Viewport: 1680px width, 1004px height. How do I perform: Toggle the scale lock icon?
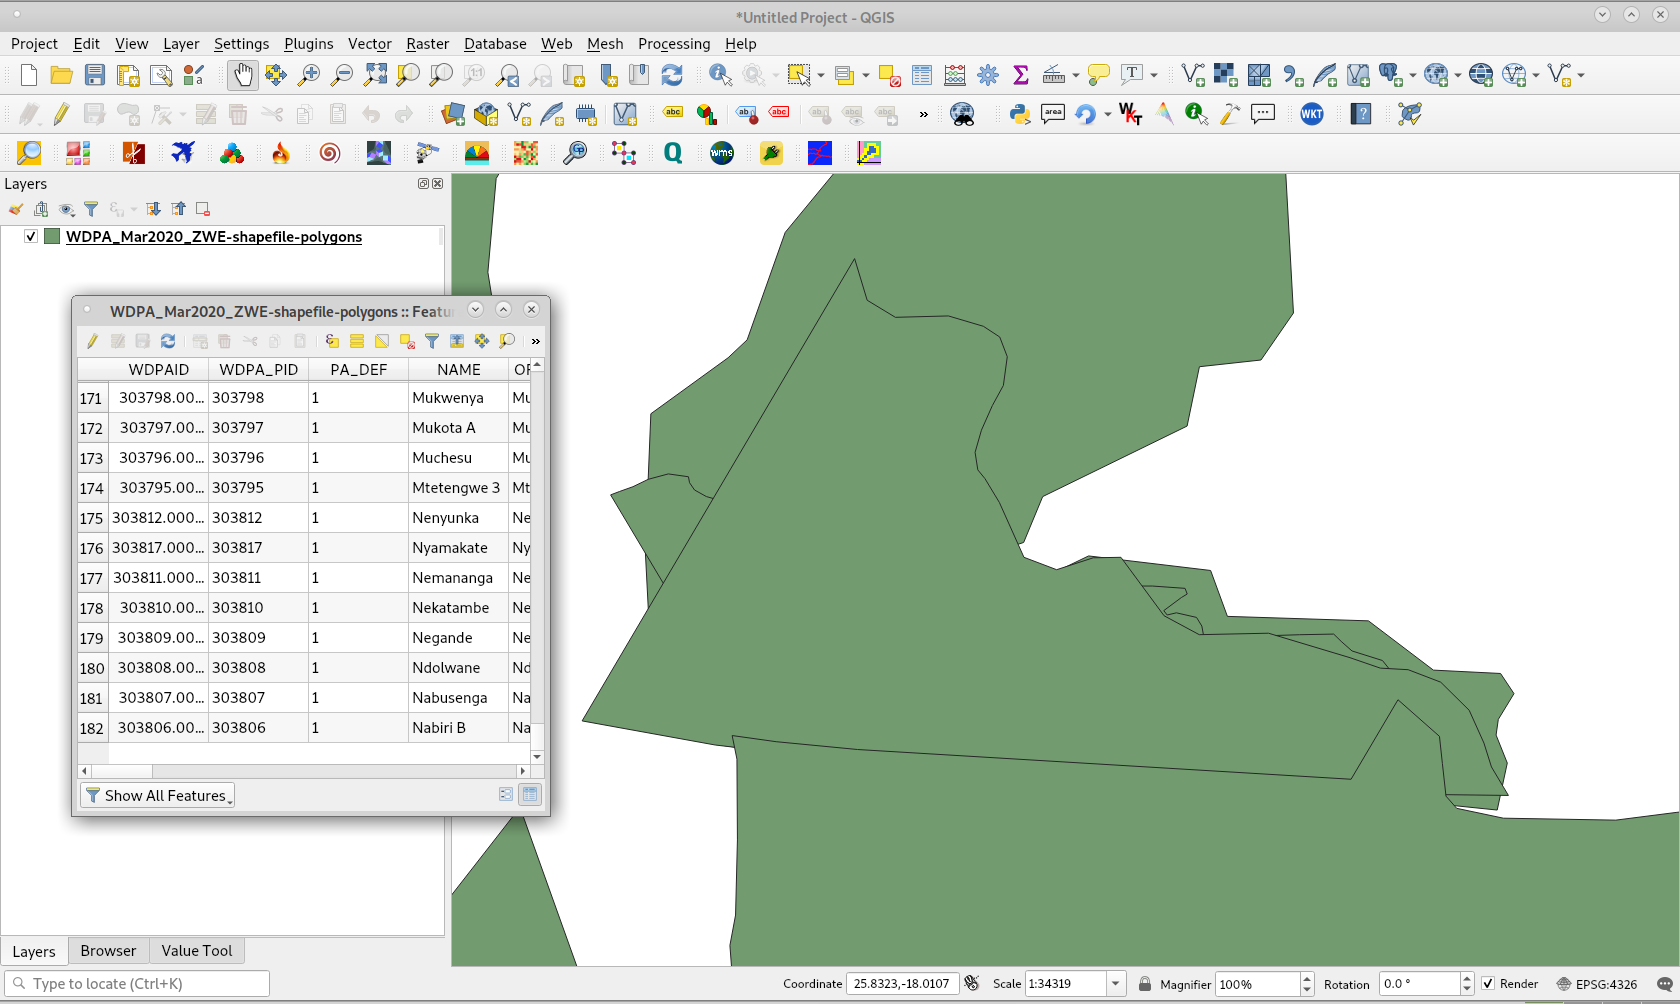pos(1145,984)
